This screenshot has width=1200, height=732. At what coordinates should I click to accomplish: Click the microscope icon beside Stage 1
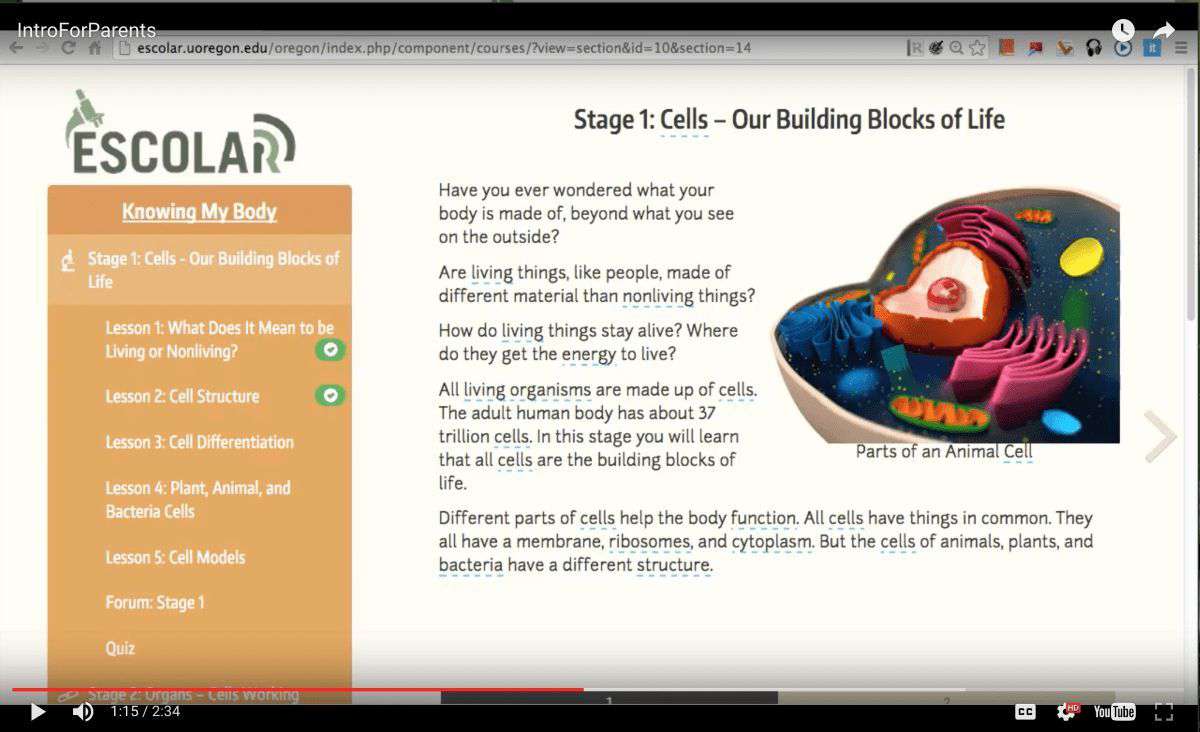tap(68, 262)
